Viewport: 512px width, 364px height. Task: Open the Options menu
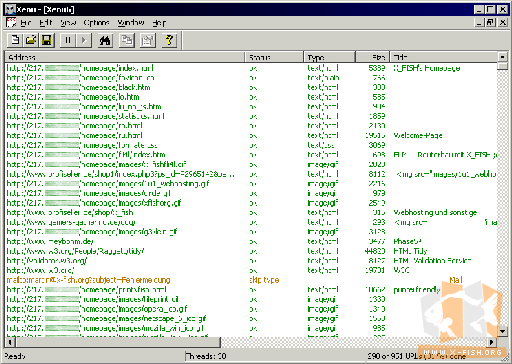click(96, 23)
